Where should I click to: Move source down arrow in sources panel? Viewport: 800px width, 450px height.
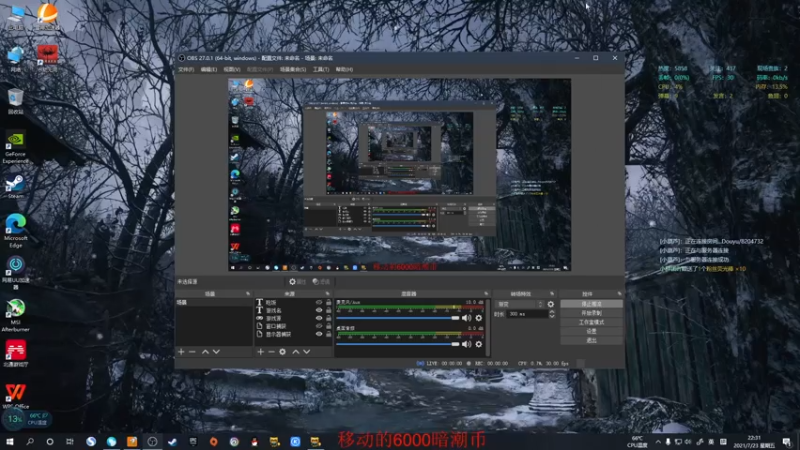pos(307,352)
